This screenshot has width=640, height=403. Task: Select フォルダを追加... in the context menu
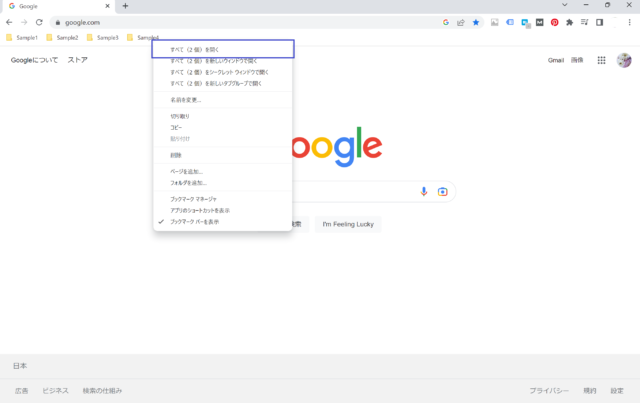pos(223,183)
